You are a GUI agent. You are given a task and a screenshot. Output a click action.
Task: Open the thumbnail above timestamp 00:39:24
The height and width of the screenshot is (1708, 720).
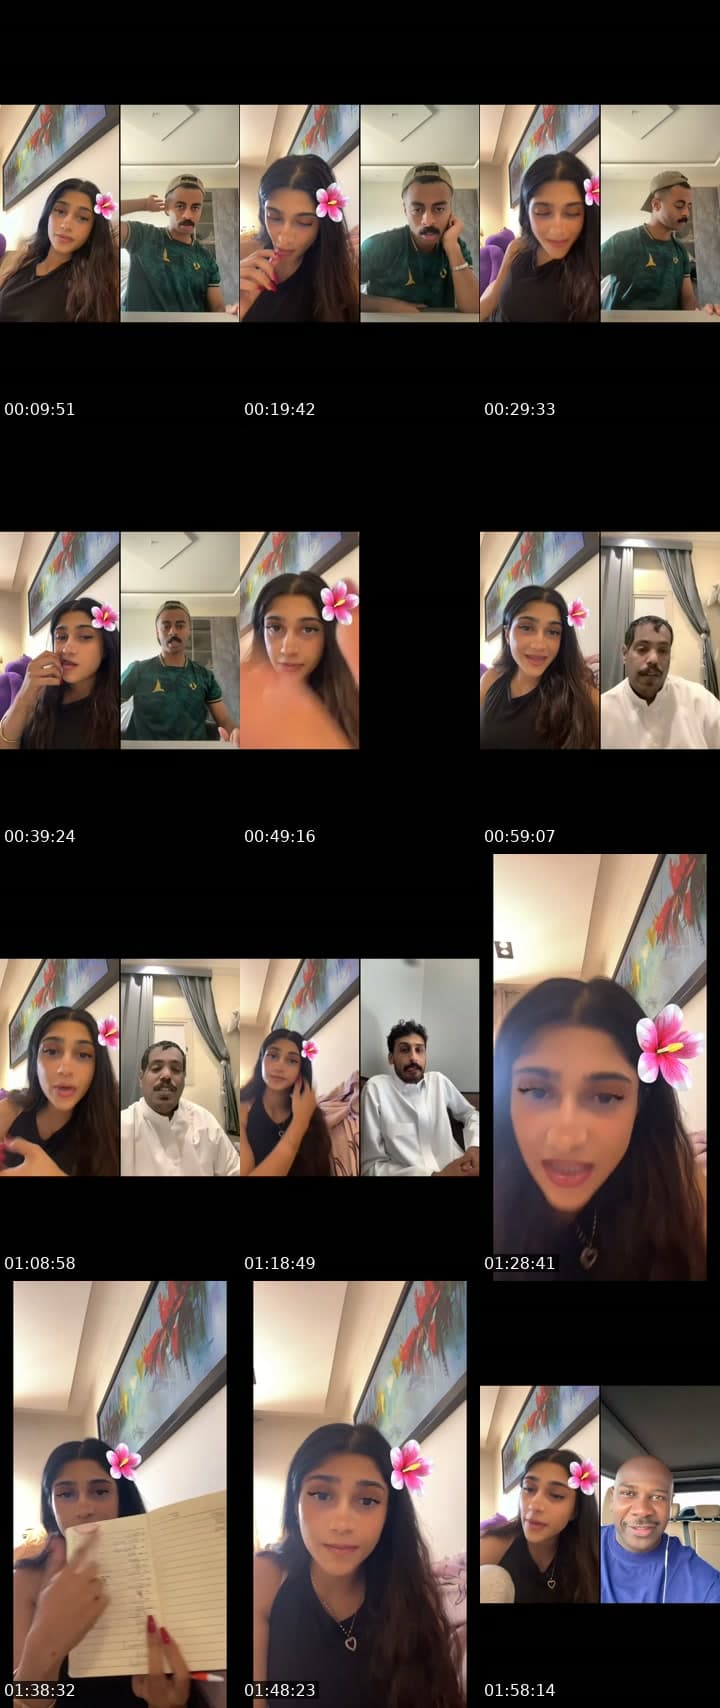(120, 640)
